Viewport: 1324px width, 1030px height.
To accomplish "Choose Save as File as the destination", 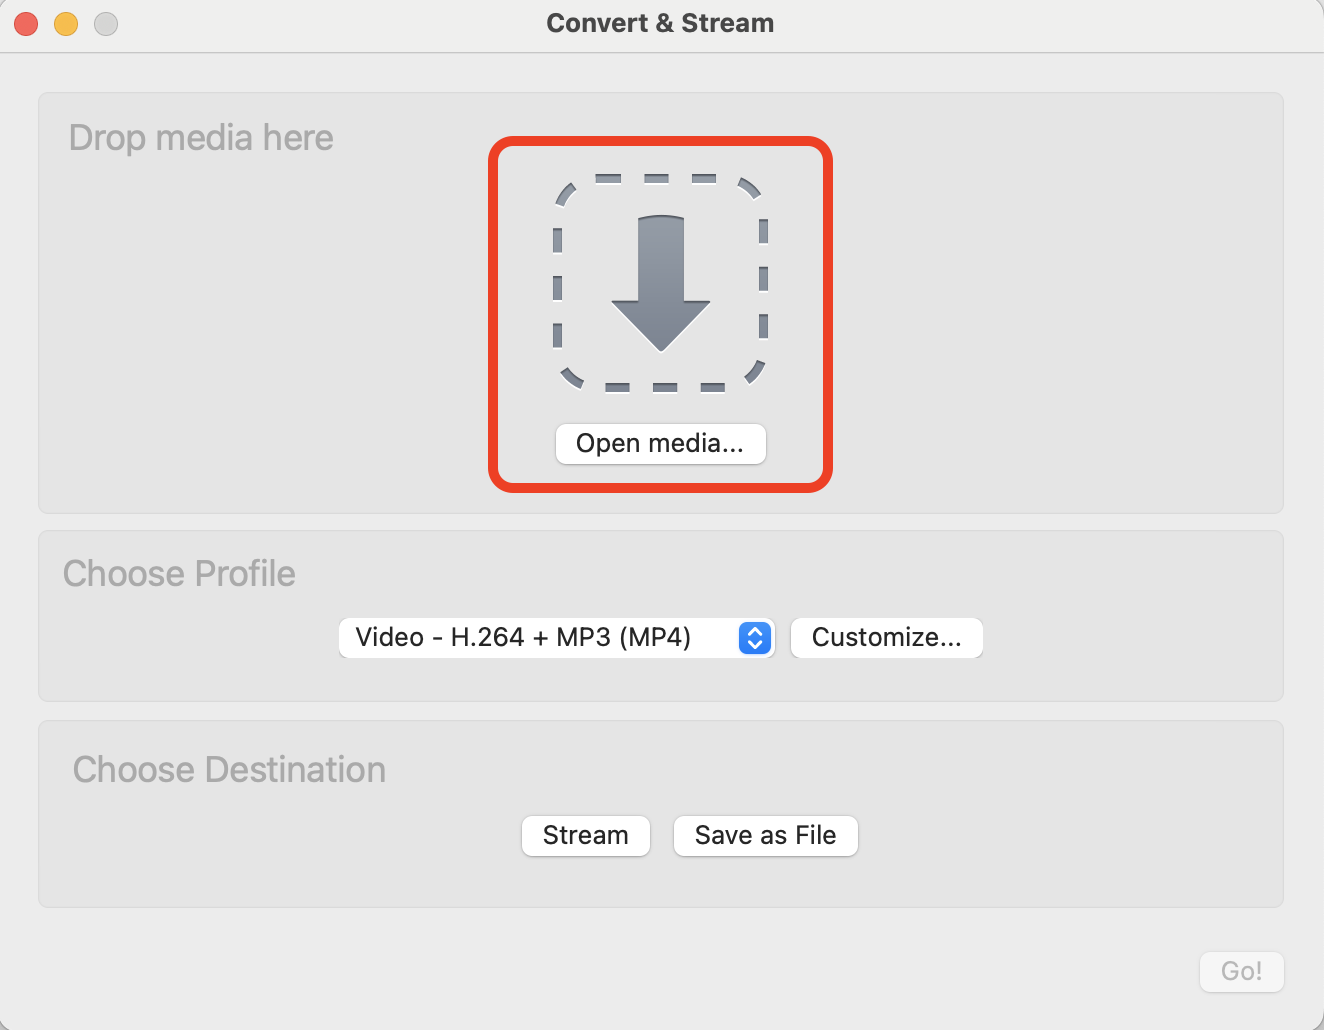I will click(x=765, y=836).
